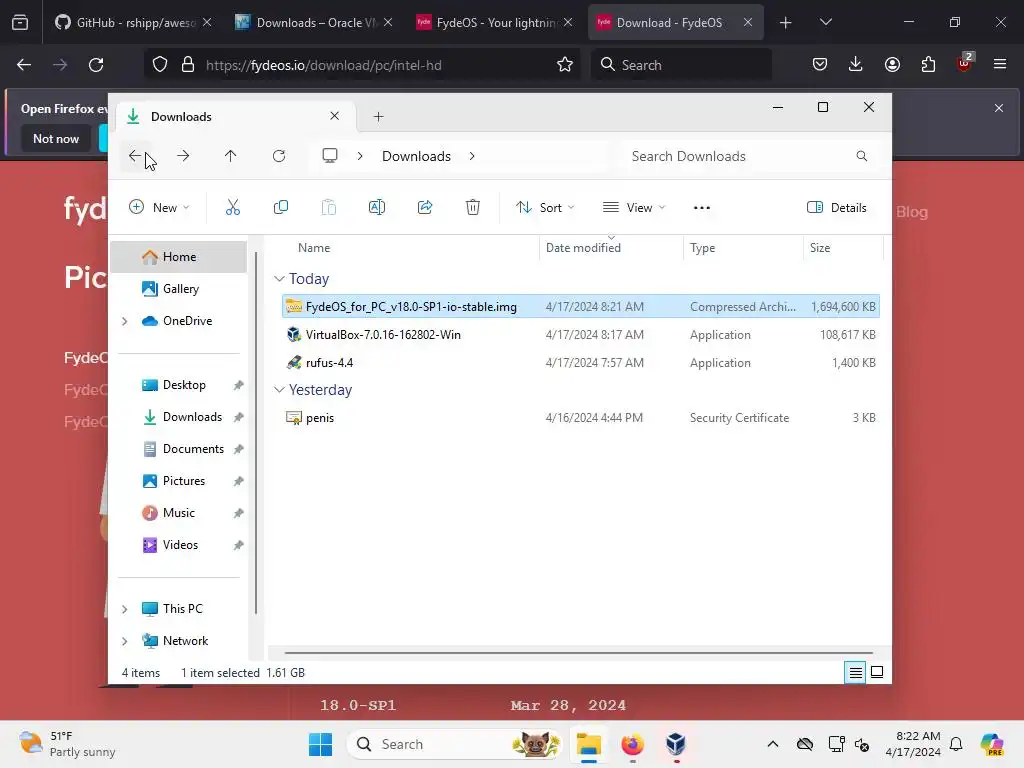Click the PC monitor icon in address bar

coord(330,156)
